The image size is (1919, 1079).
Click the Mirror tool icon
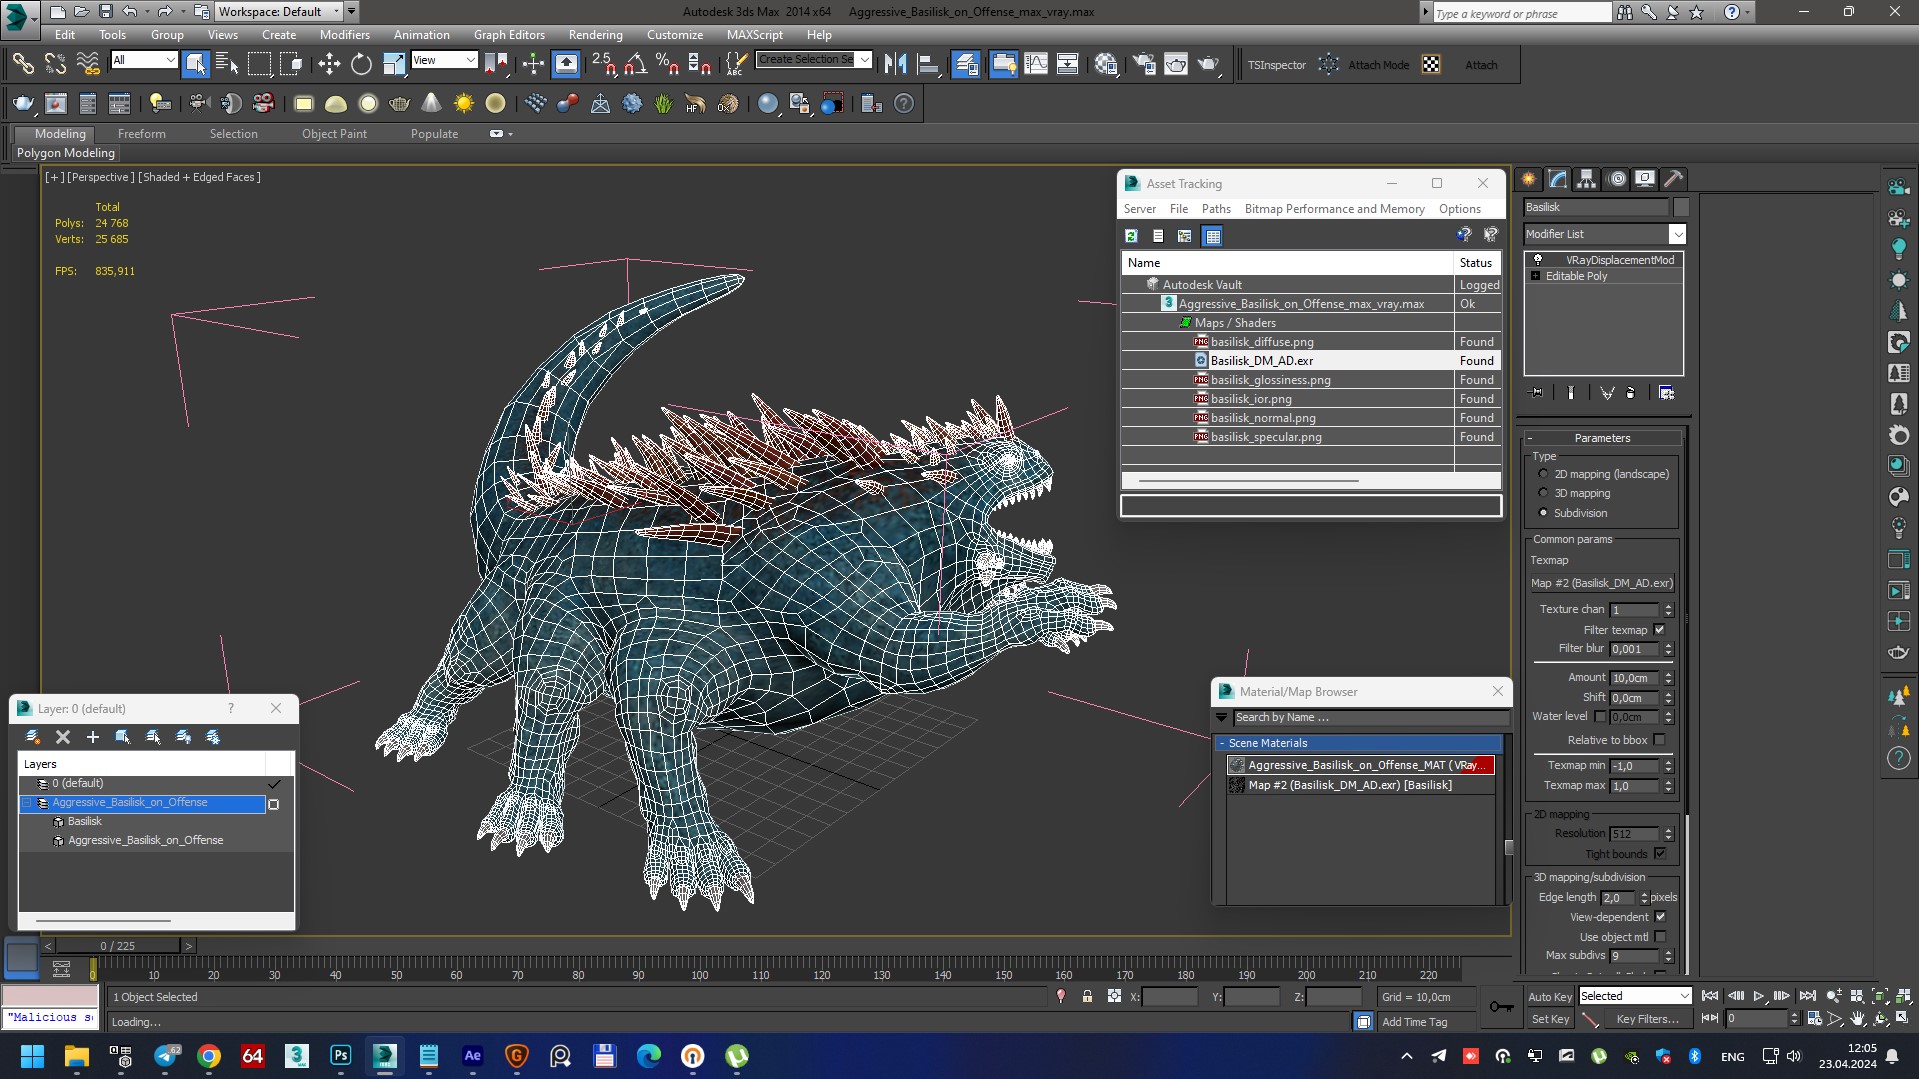pyautogui.click(x=895, y=64)
